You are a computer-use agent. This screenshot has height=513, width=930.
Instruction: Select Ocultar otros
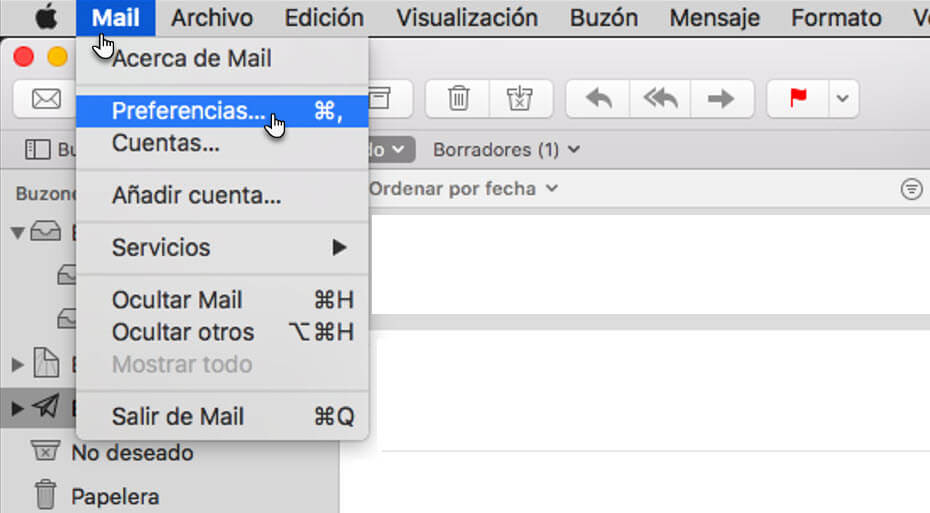tap(222, 332)
